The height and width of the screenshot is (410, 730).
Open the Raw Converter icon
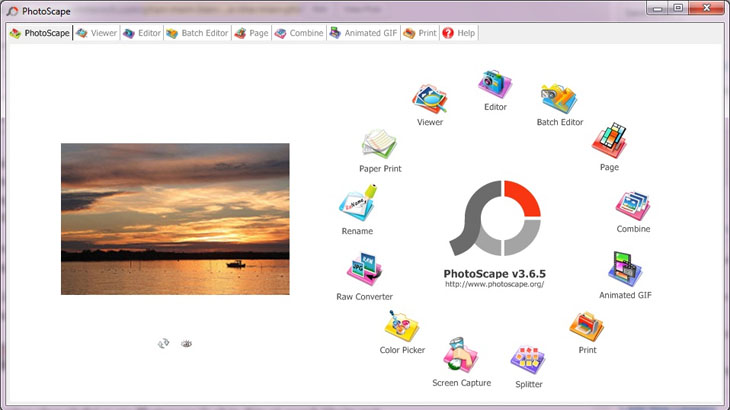(365, 269)
